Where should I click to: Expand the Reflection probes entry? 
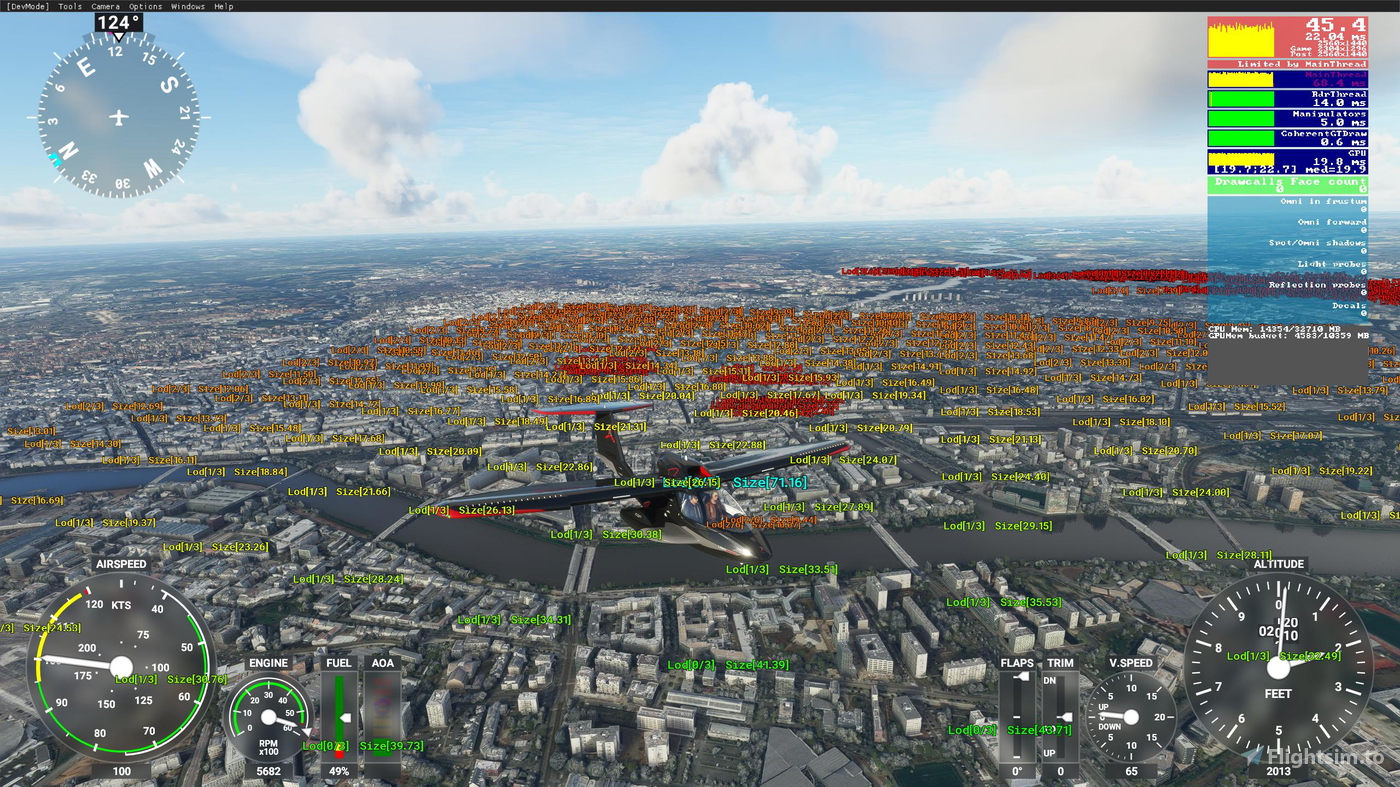1315,284
